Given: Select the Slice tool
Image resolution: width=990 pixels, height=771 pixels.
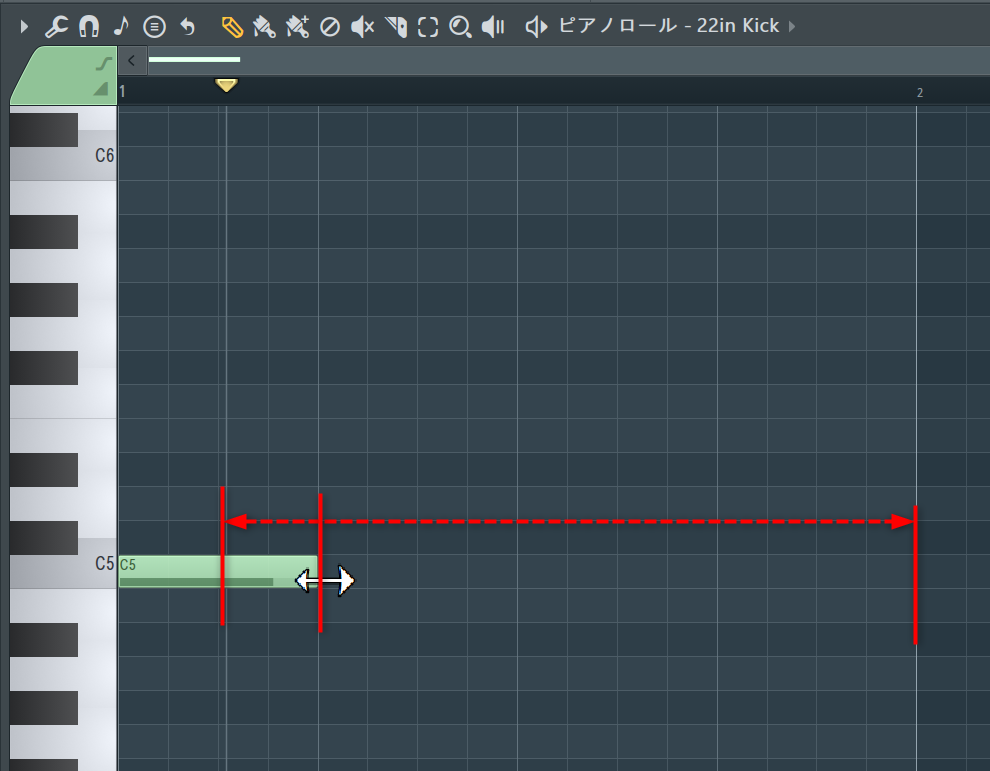Looking at the screenshot, I should click(396, 27).
